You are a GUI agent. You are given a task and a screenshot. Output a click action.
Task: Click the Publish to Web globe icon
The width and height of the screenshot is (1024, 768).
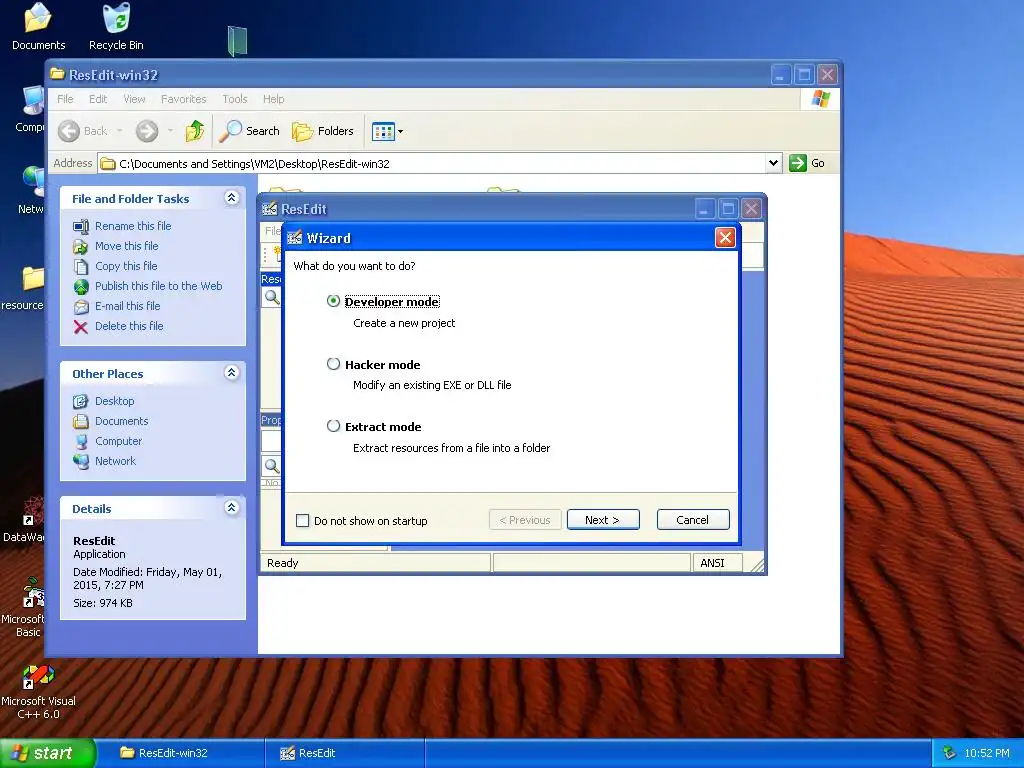[x=81, y=286]
